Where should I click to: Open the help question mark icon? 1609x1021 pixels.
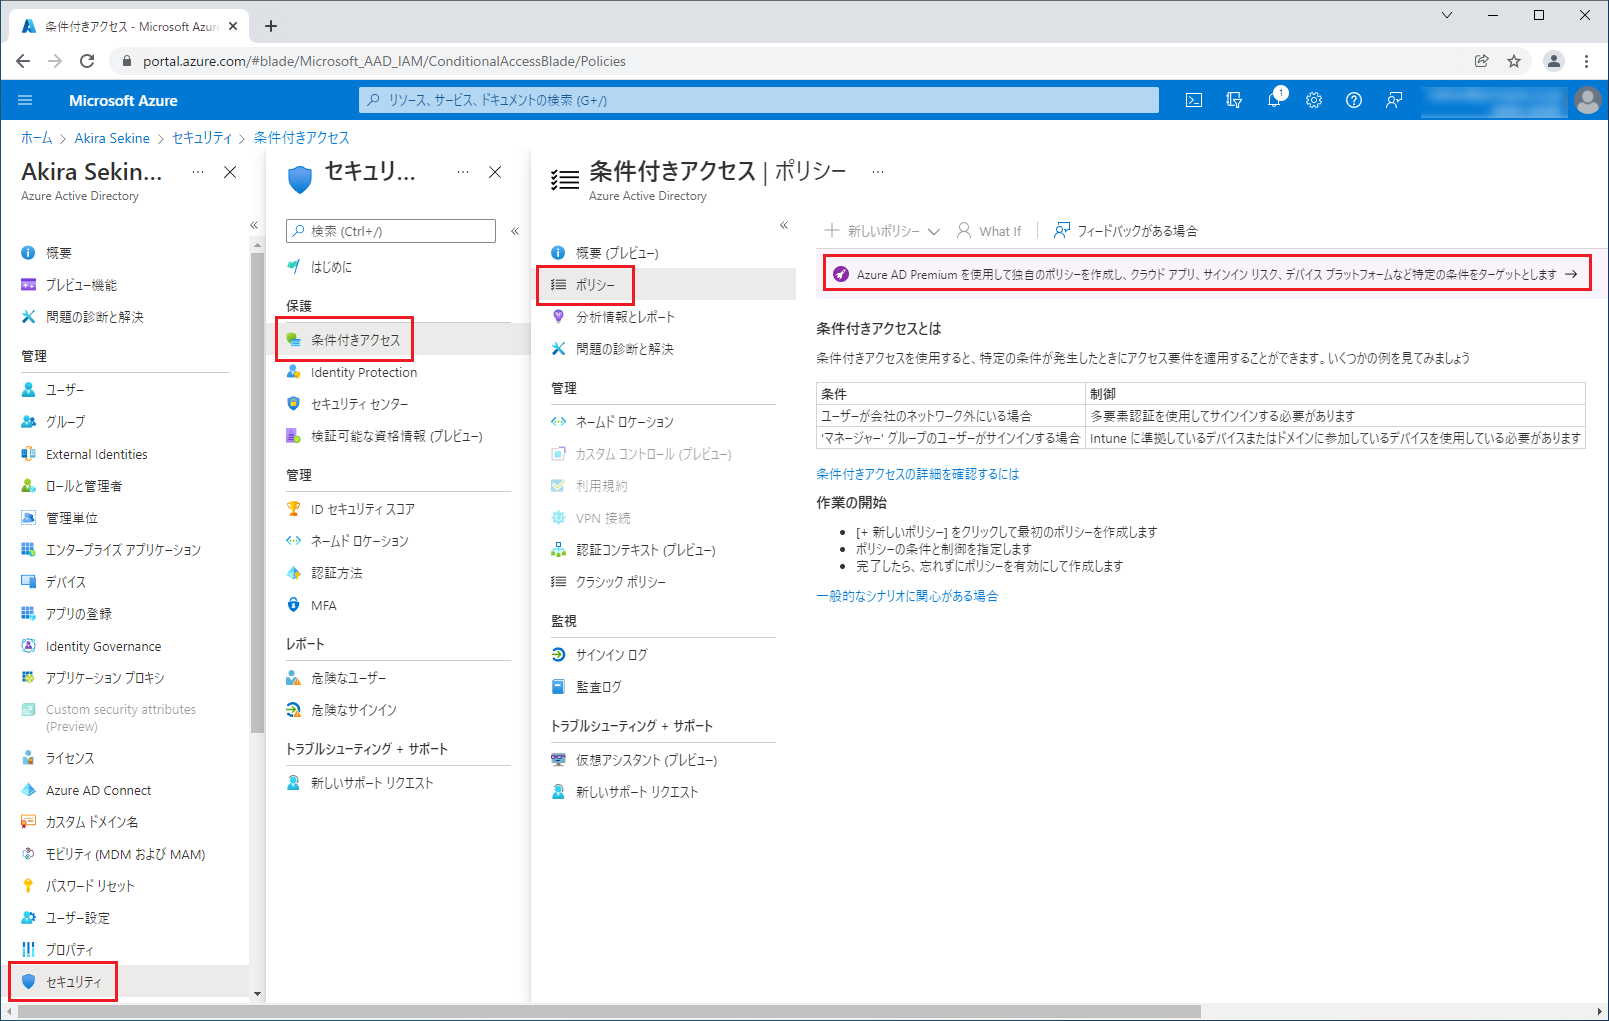coord(1354,100)
